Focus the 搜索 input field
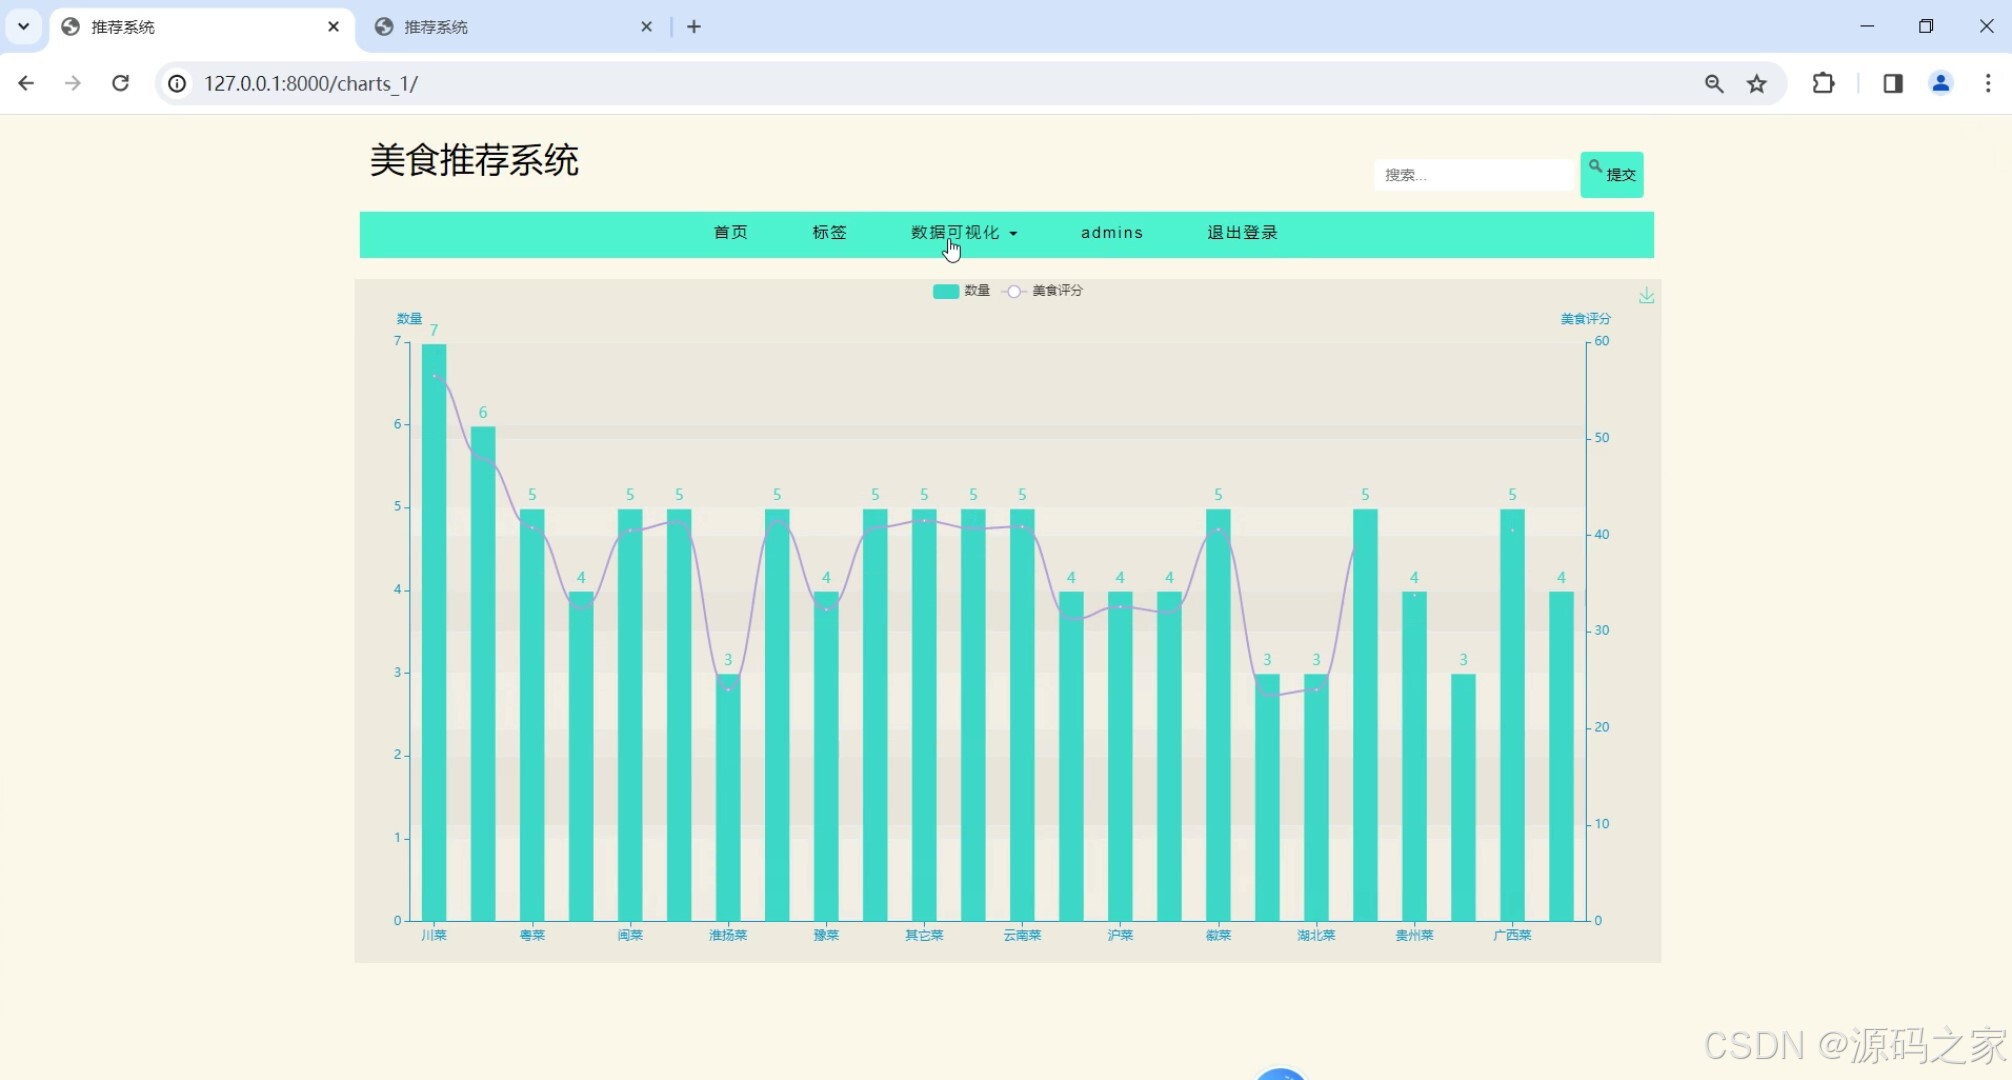This screenshot has height=1080, width=2012. click(1473, 175)
